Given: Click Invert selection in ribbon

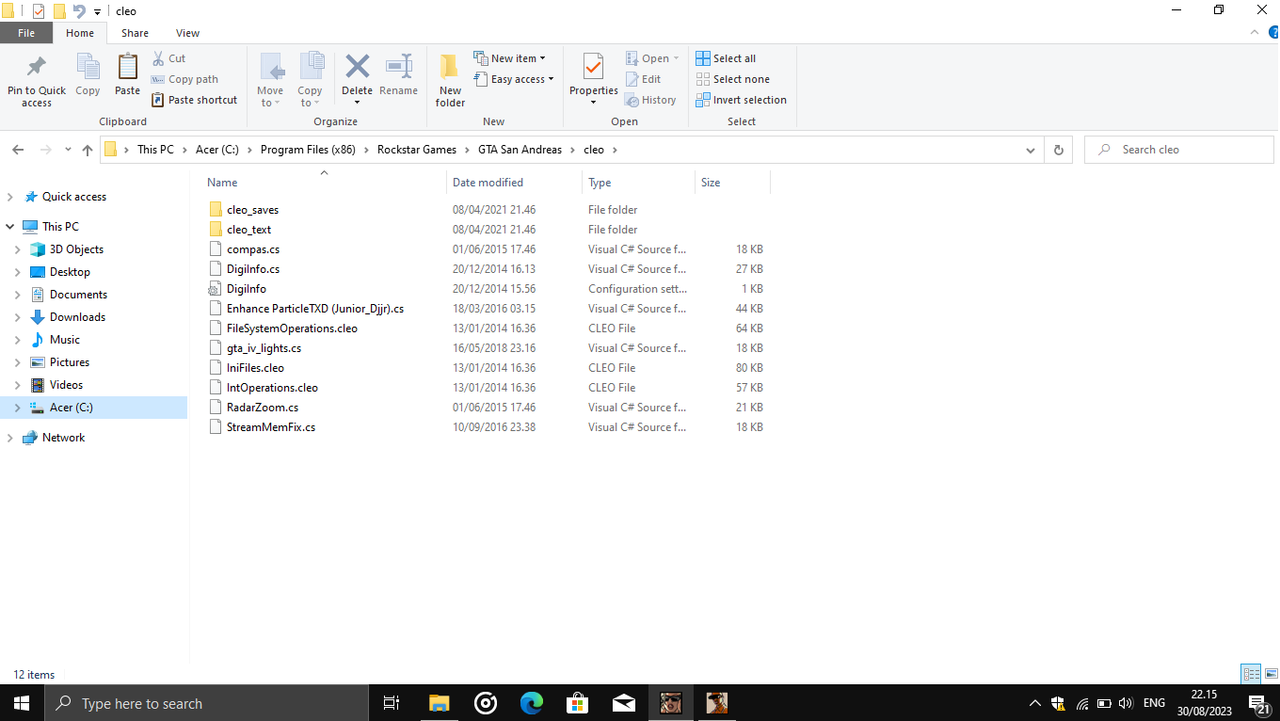Looking at the screenshot, I should click(741, 100).
